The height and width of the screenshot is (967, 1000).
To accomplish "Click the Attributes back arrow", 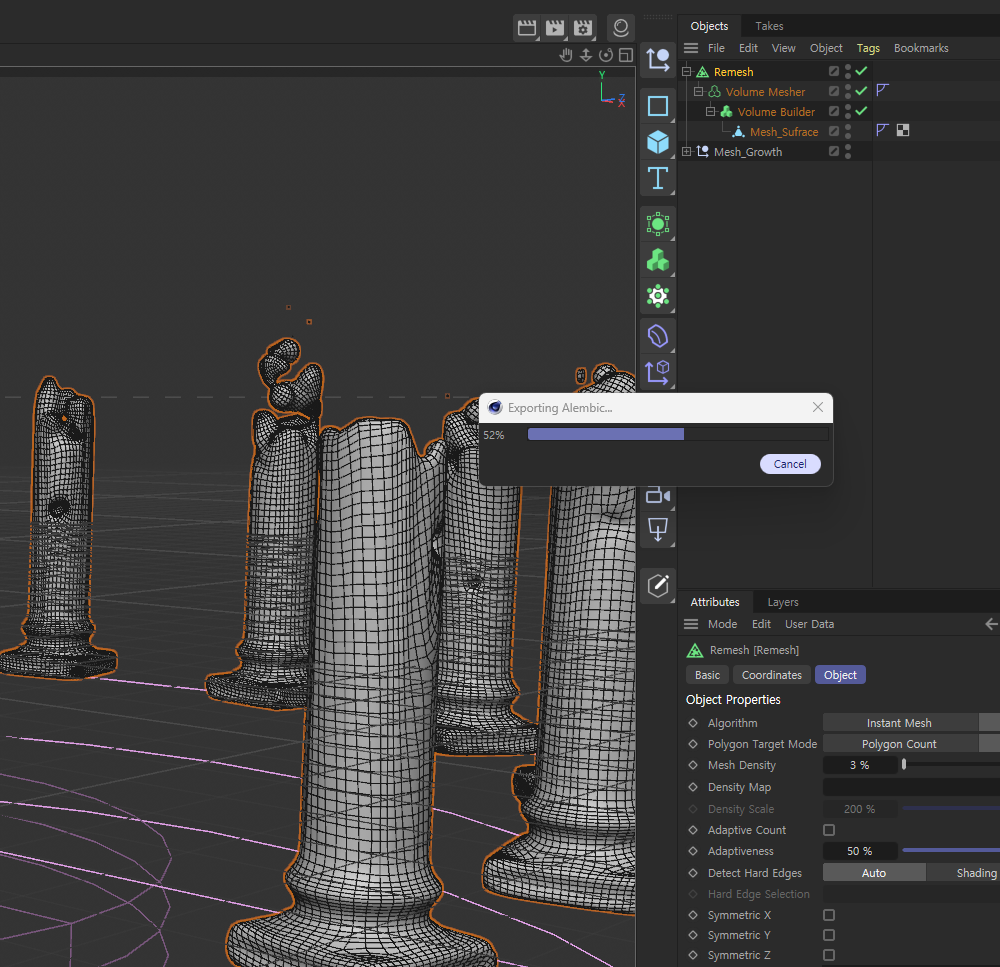I will [991, 624].
